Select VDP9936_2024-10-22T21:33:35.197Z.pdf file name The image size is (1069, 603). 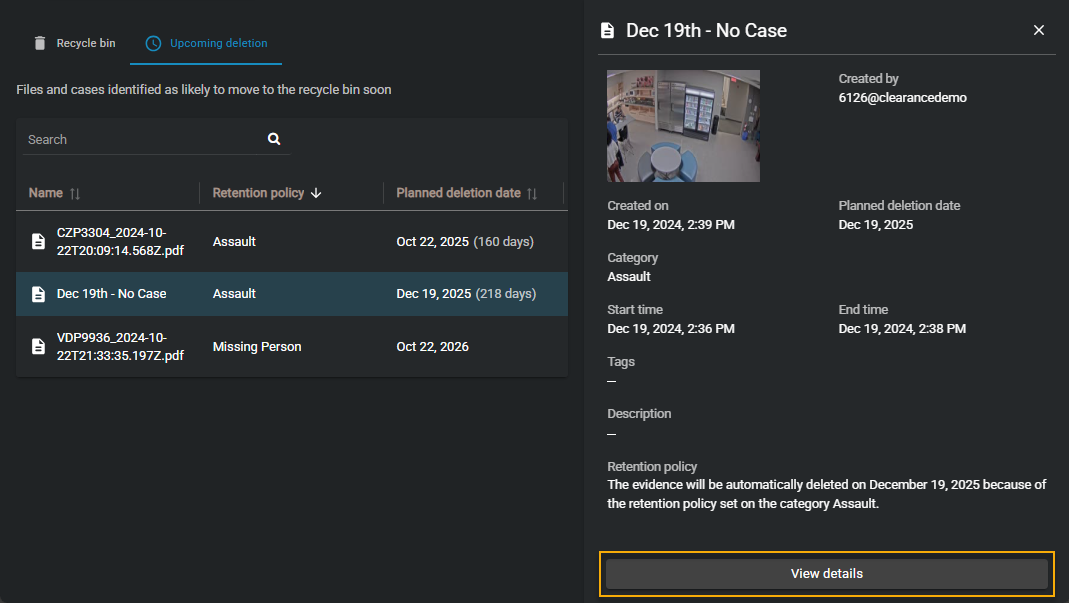pos(120,347)
